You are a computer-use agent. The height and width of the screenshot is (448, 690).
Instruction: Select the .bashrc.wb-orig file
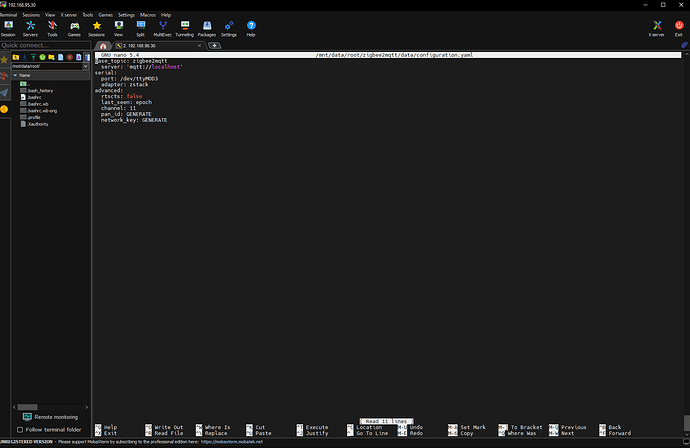[39, 111]
